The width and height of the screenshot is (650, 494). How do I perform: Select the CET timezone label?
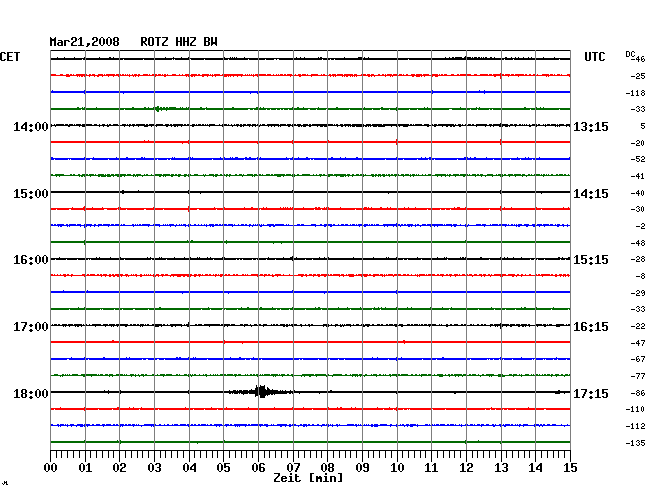[x=10, y=57]
